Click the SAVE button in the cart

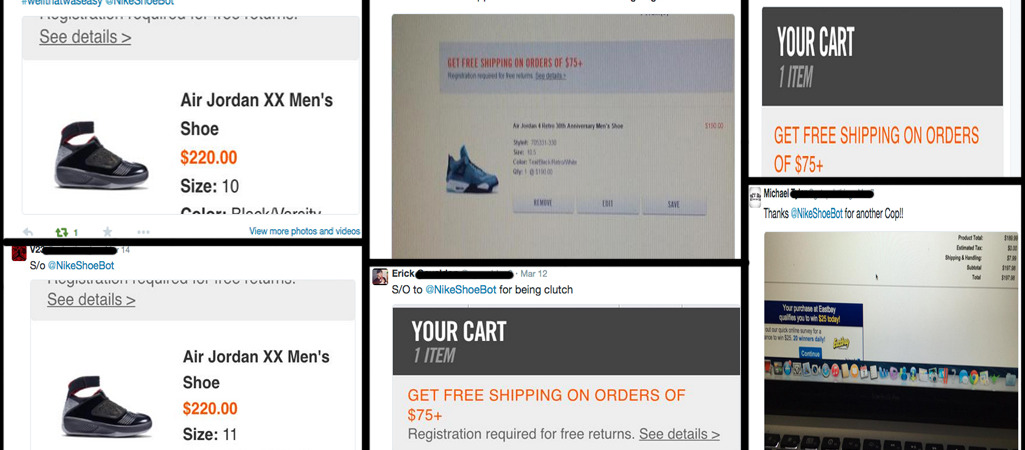coord(674,205)
